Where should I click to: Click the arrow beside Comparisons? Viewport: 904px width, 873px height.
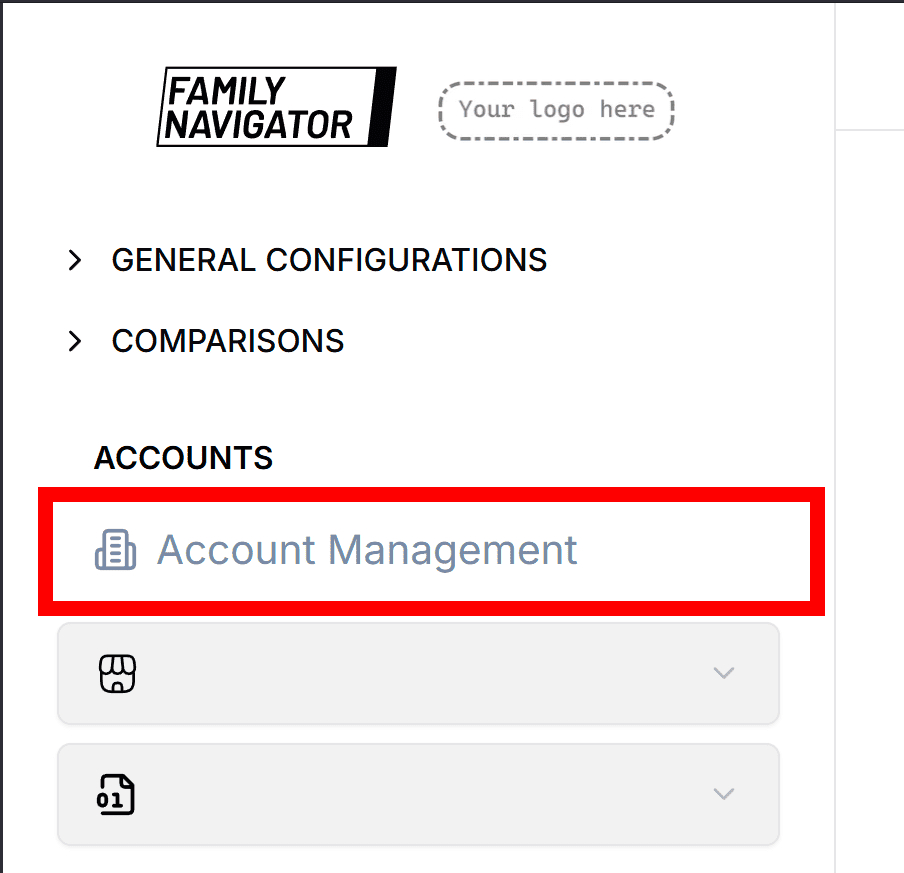tap(75, 340)
